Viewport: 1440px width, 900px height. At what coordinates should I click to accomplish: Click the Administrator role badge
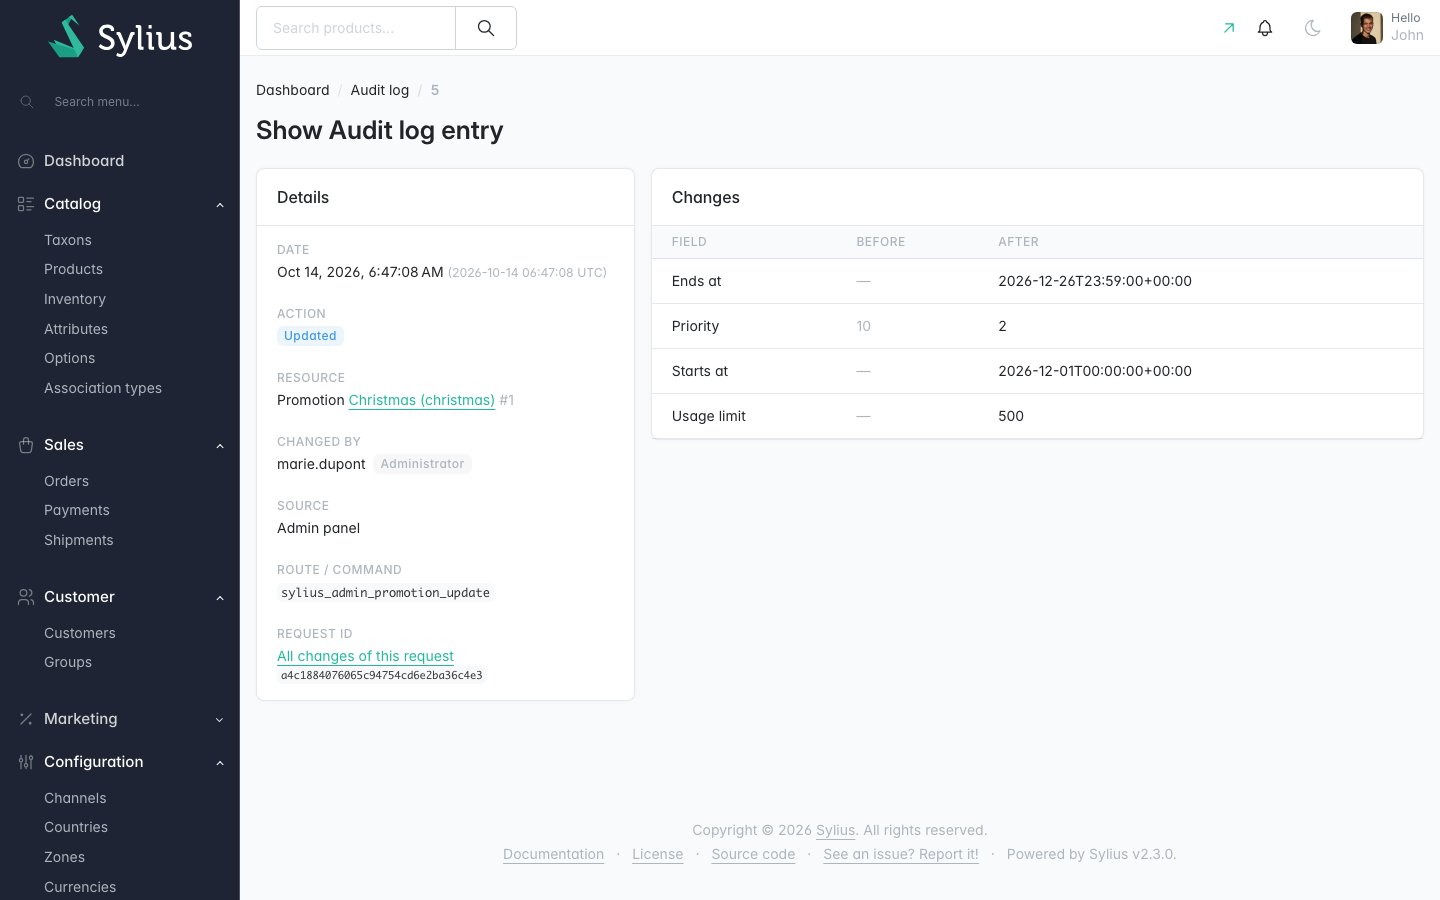[422, 464]
